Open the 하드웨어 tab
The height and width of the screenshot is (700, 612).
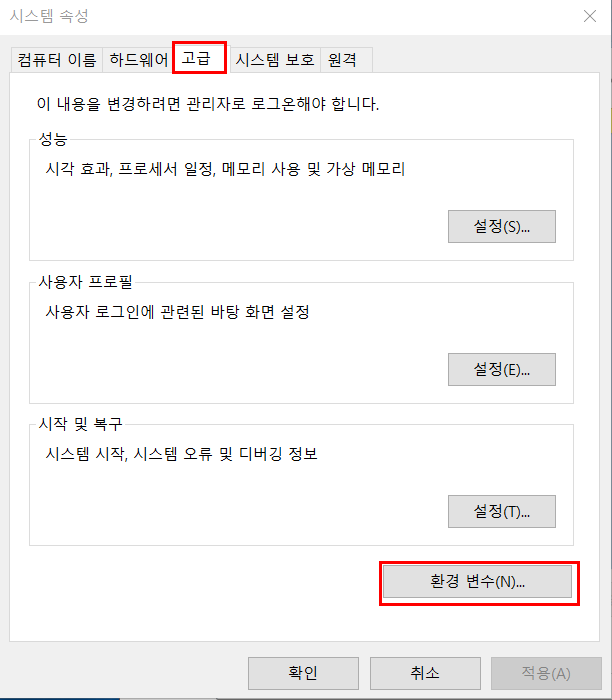coord(138,60)
